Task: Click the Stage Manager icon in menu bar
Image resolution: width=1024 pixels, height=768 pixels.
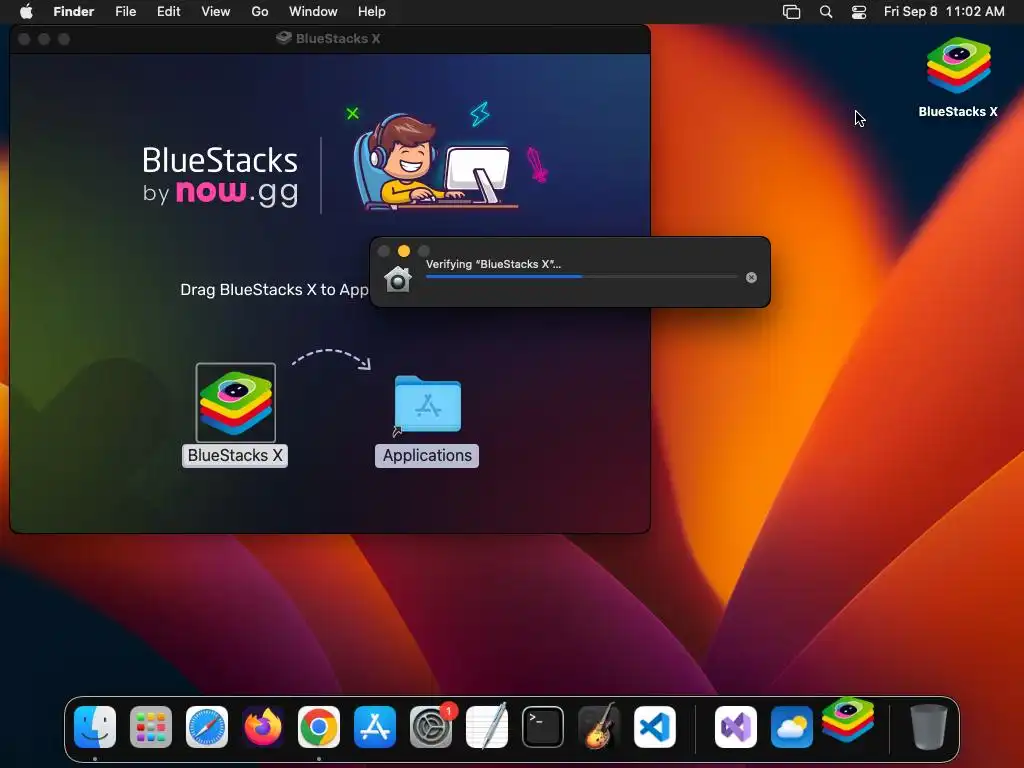Action: [x=792, y=12]
